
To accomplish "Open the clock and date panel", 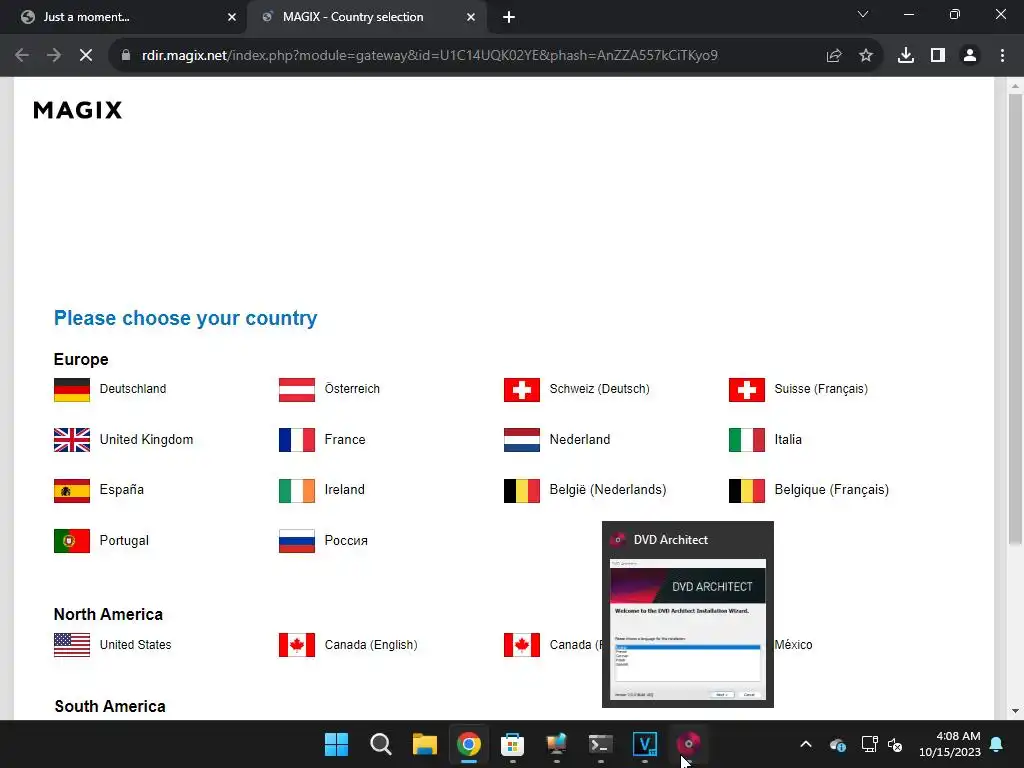I will [950, 744].
